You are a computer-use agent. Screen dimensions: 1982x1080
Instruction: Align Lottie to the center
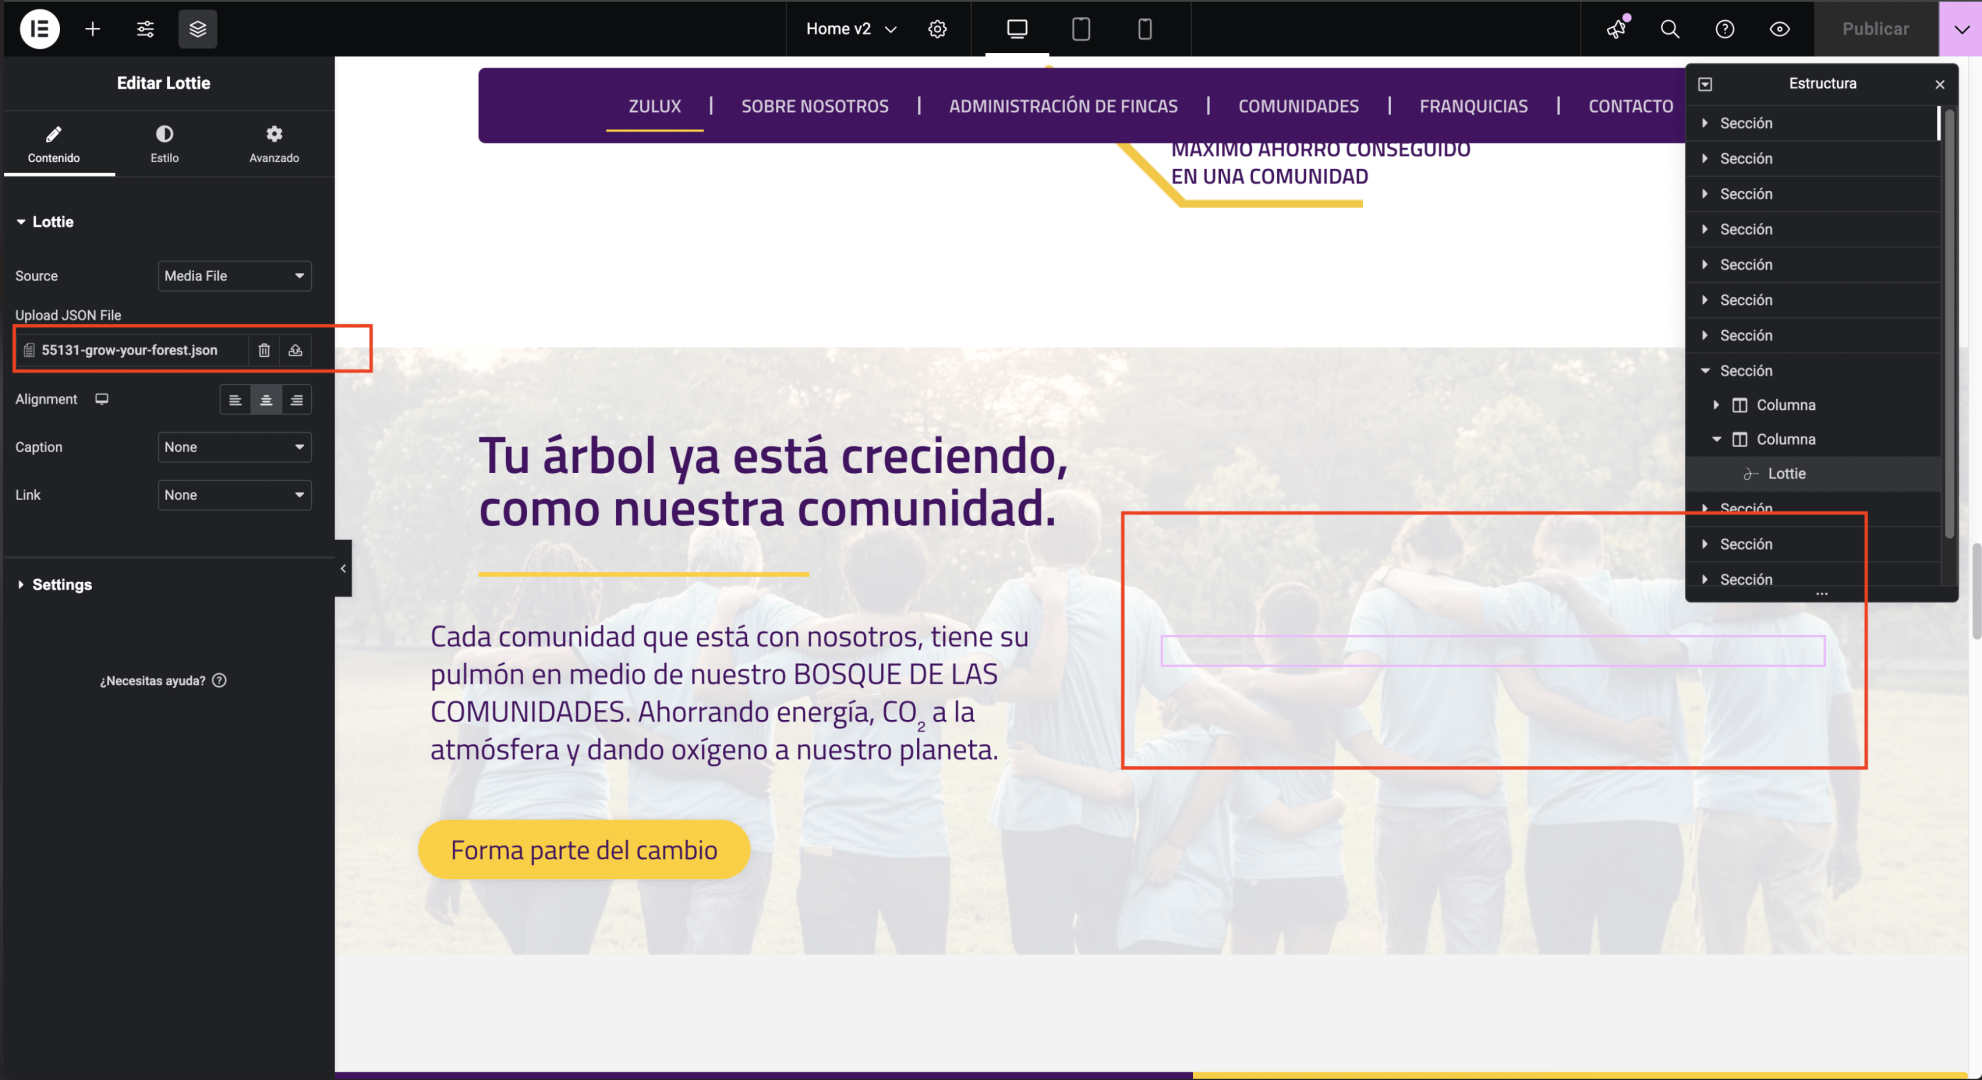(x=266, y=400)
